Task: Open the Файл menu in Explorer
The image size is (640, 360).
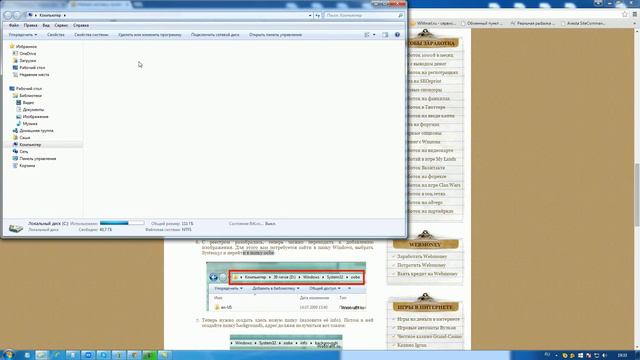Action: [14, 25]
